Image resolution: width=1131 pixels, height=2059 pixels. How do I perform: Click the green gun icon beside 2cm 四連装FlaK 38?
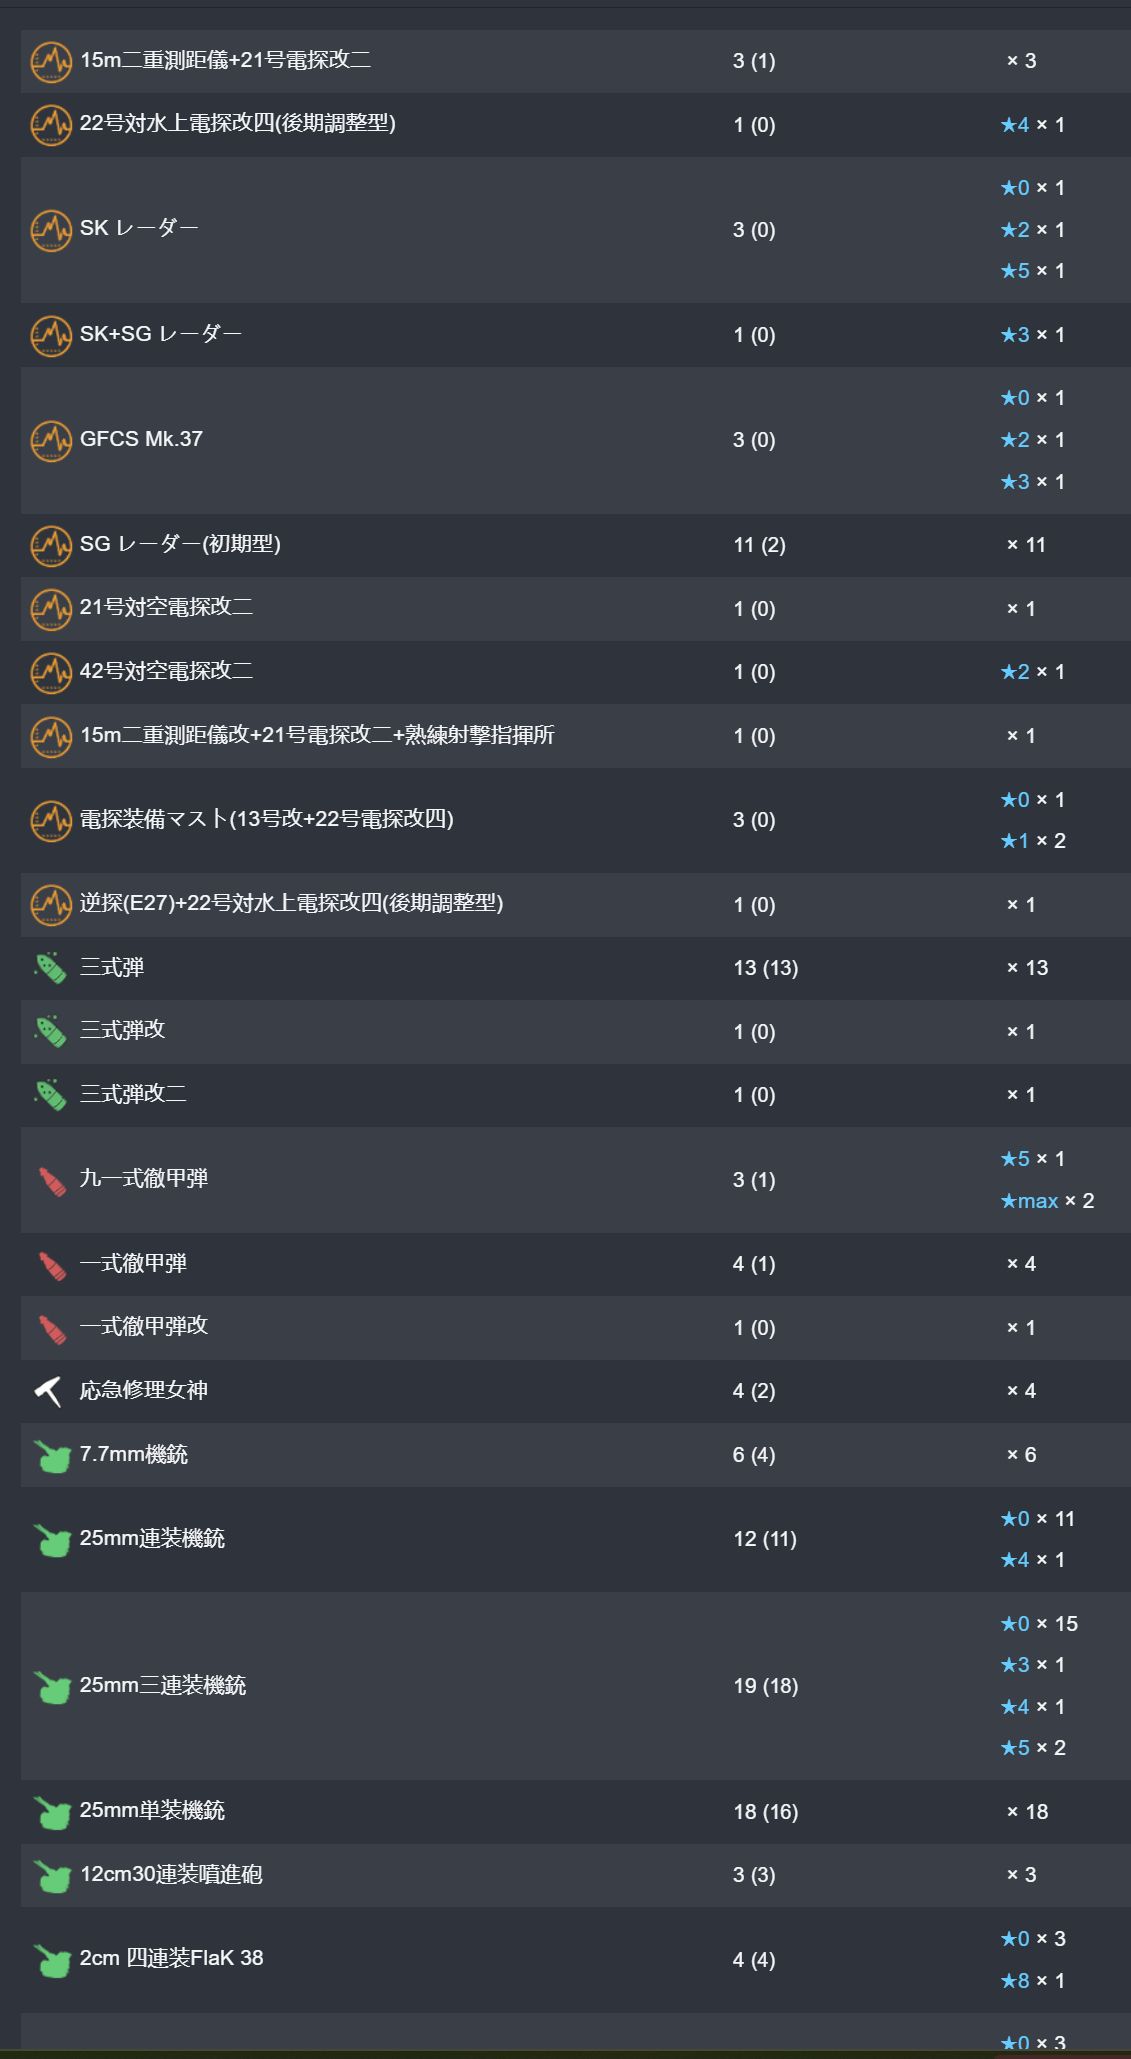(51, 1960)
